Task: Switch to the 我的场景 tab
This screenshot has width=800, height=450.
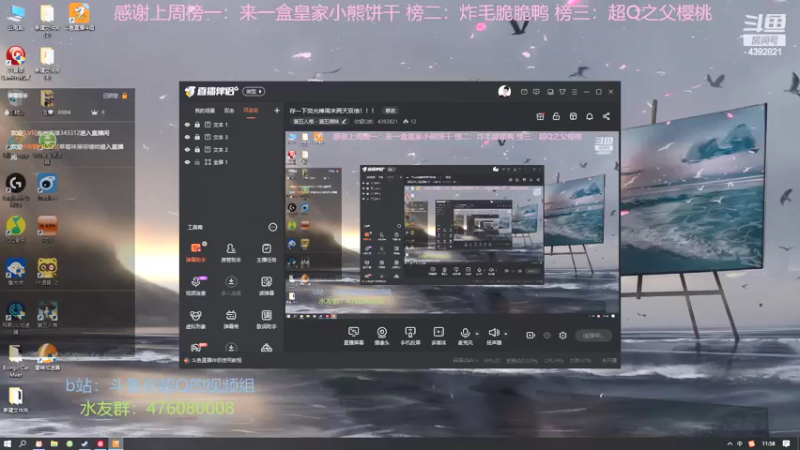Action: pyautogui.click(x=205, y=111)
